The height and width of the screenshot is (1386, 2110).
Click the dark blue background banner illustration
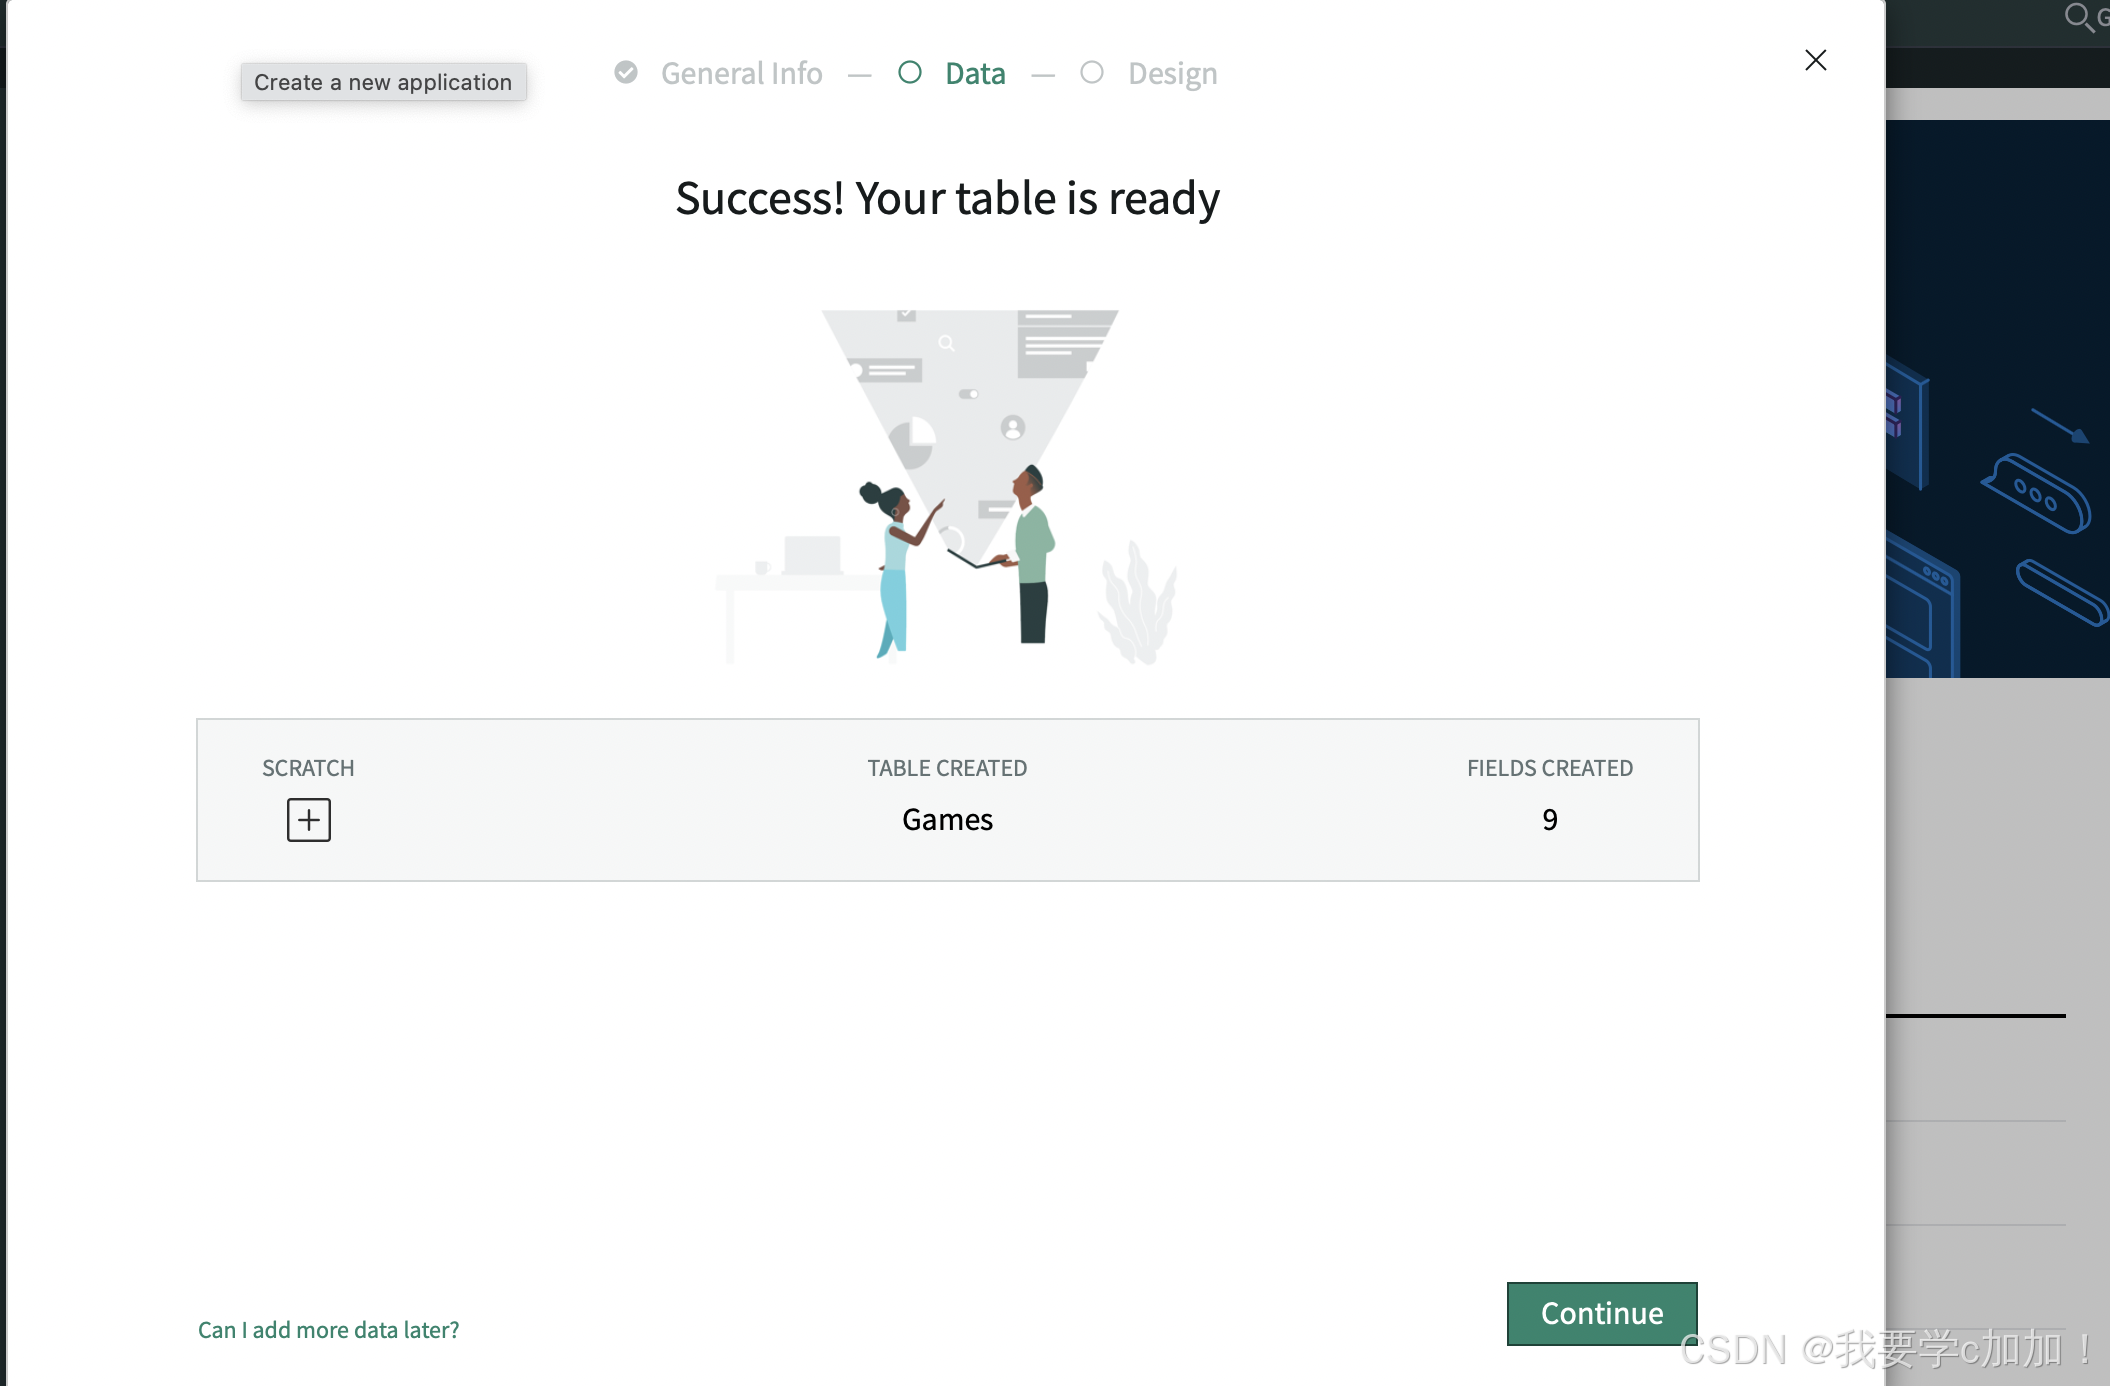pyautogui.click(x=1997, y=400)
